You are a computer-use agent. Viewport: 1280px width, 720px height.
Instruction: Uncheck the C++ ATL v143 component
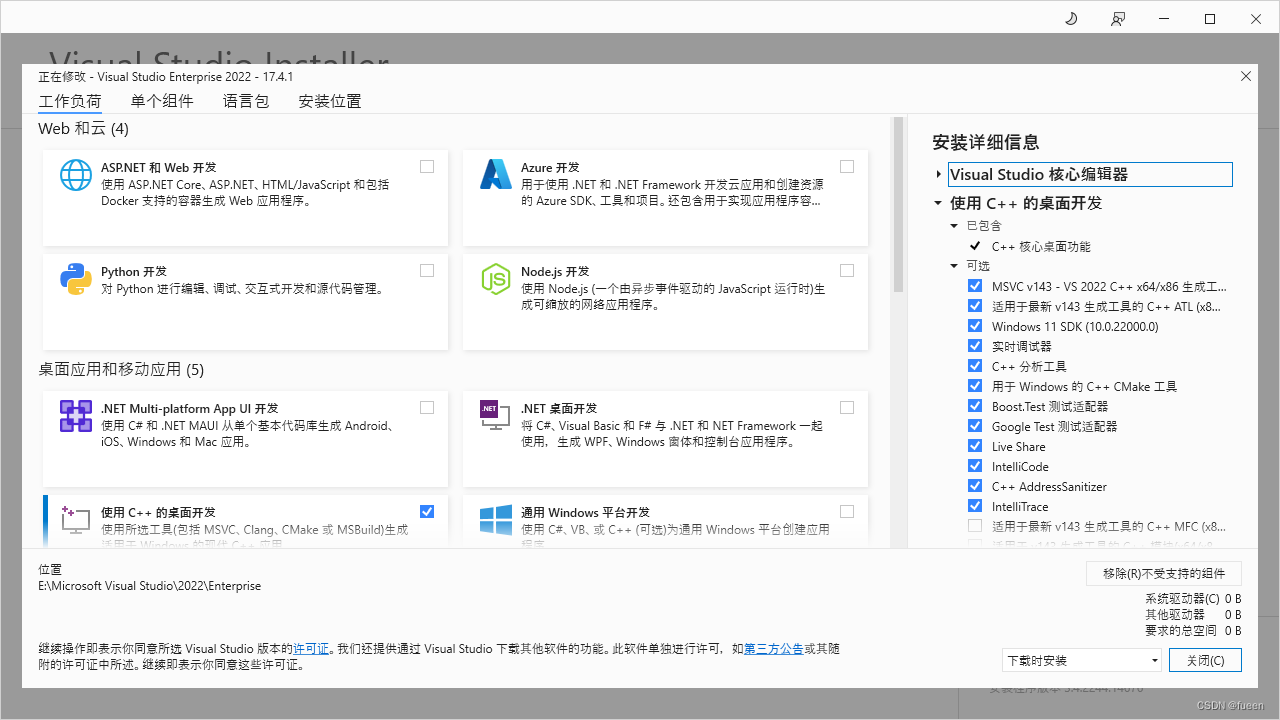[x=975, y=306]
